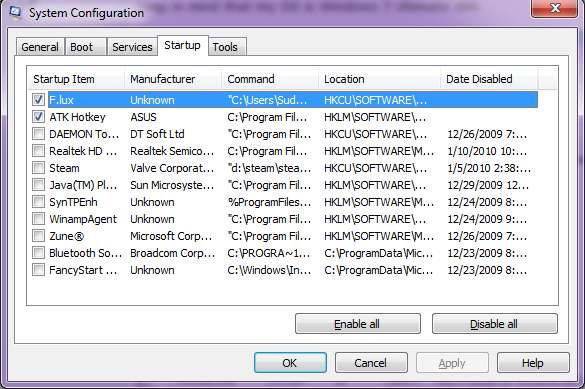The image size is (585, 389).
Task: Select the F.lux row name
Action: click(62, 100)
